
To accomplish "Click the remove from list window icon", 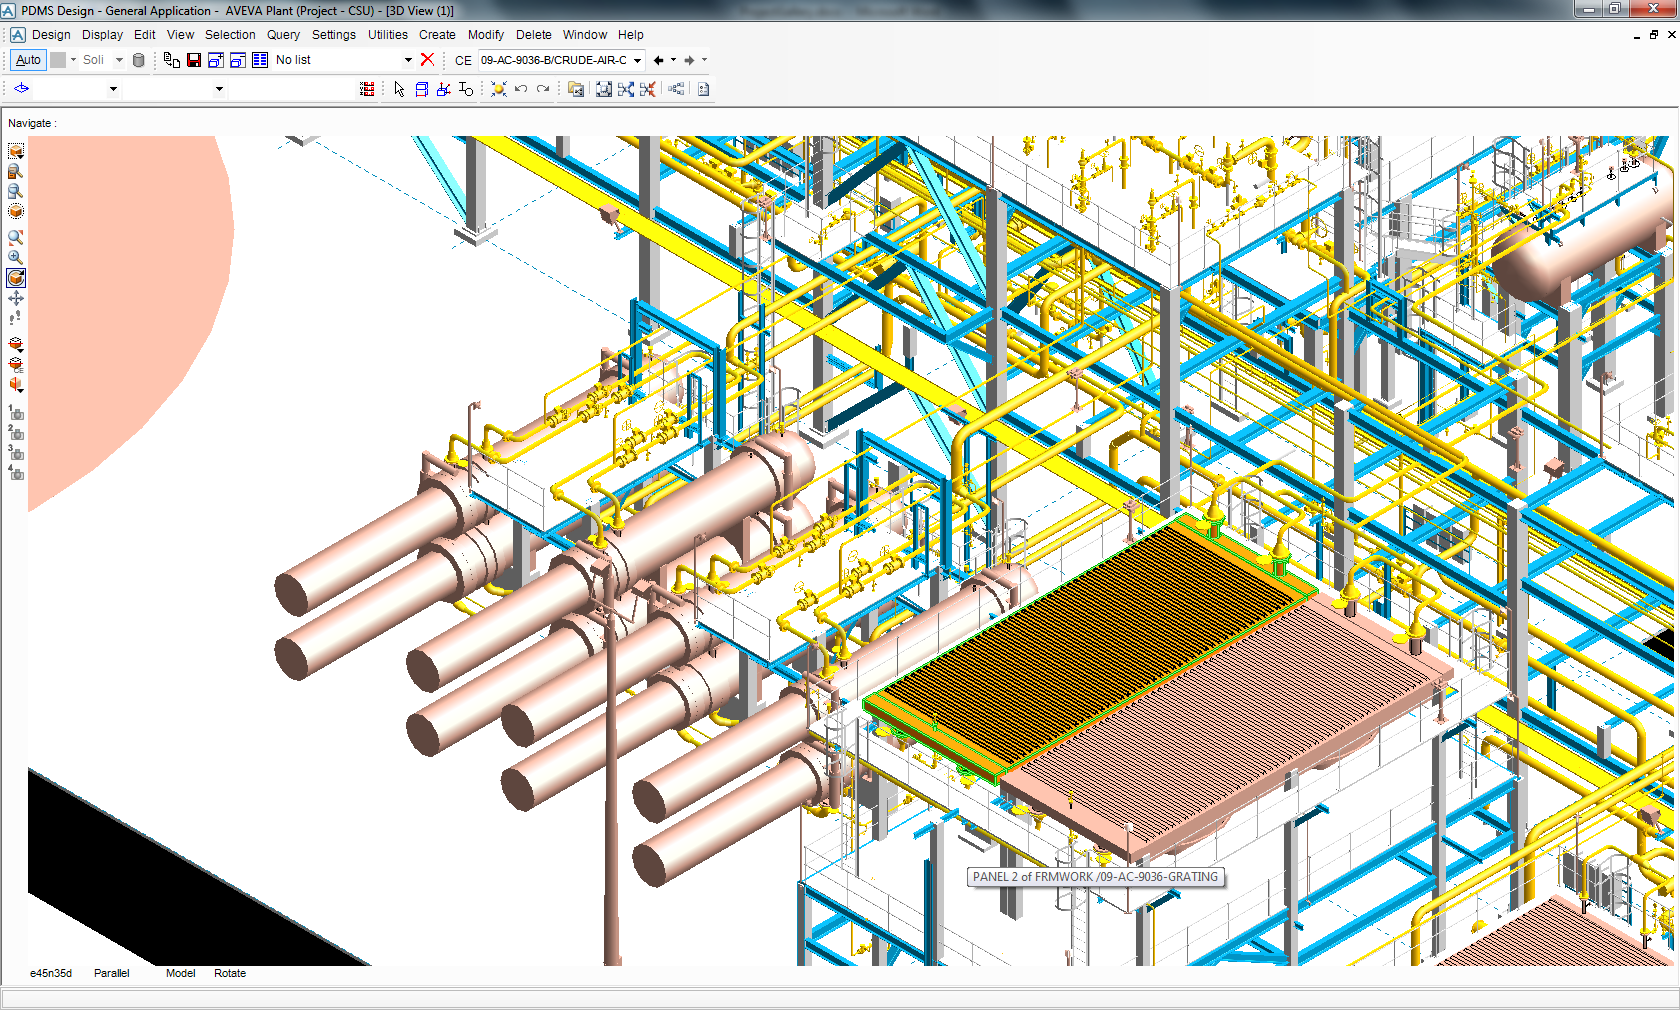I will coord(238,60).
